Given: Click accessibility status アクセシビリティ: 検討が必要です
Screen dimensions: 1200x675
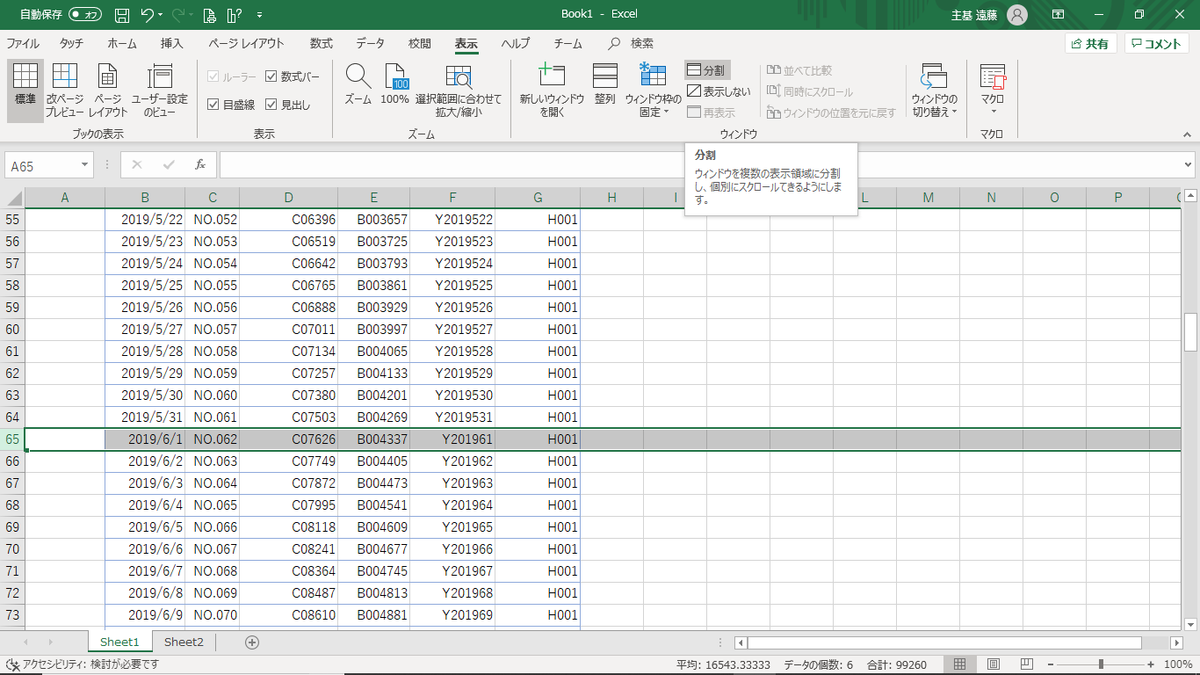Looking at the screenshot, I should tap(82, 664).
